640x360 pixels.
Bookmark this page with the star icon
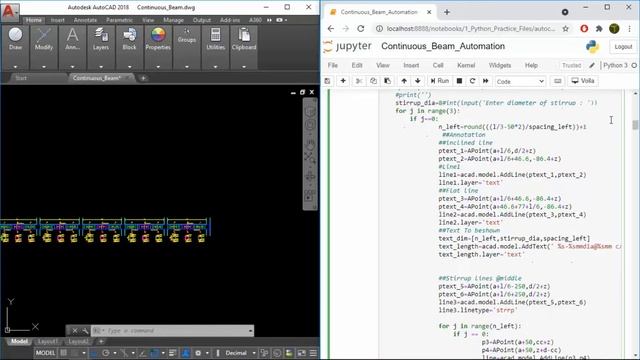(565, 29)
